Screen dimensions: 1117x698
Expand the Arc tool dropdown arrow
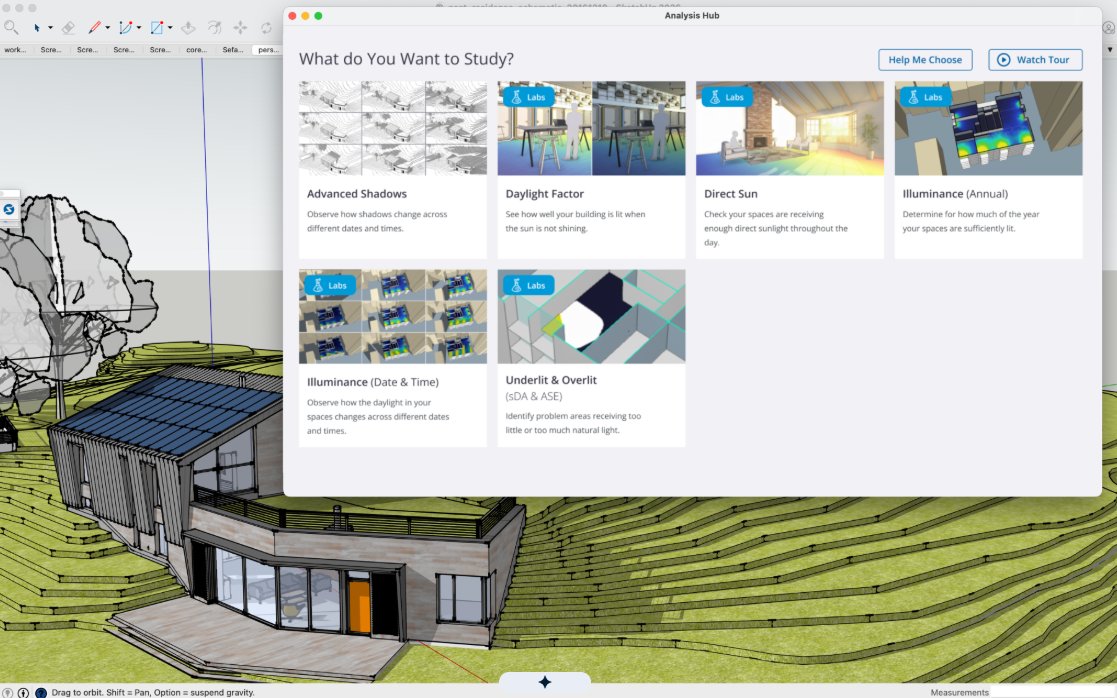pos(139,28)
